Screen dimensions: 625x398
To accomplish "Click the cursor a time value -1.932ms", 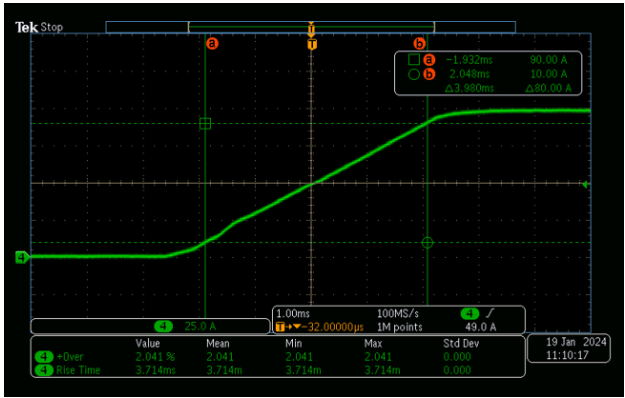I will pyautogui.click(x=469, y=60).
